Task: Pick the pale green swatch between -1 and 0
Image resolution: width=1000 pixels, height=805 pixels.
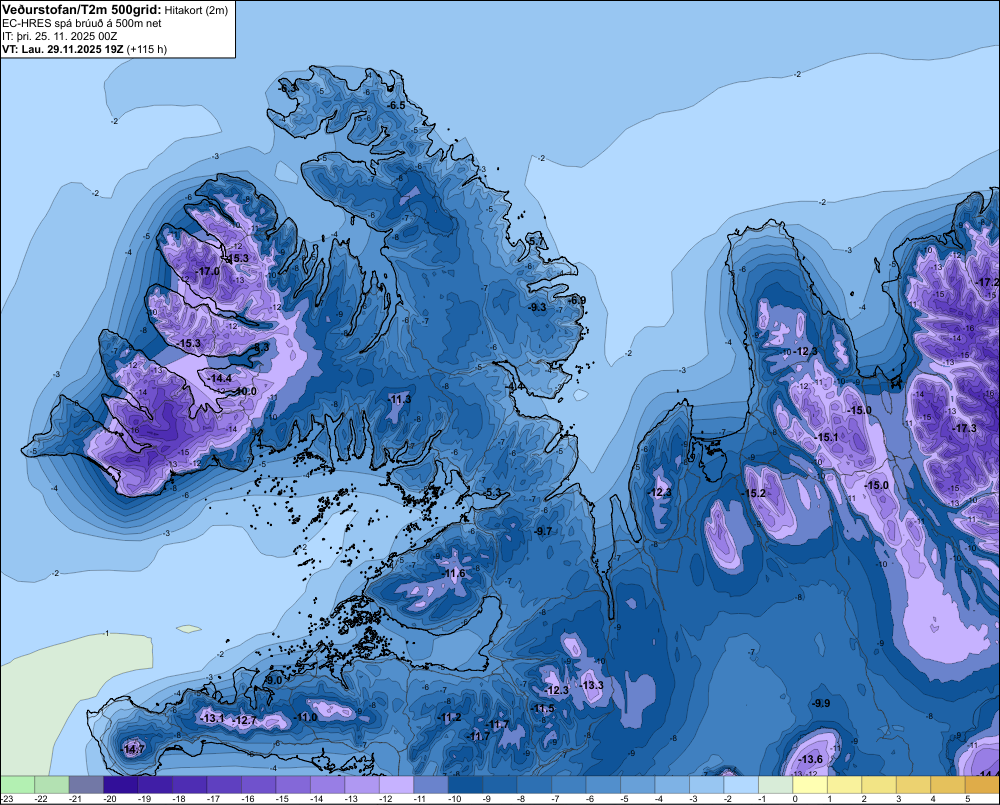Action: 776,785
